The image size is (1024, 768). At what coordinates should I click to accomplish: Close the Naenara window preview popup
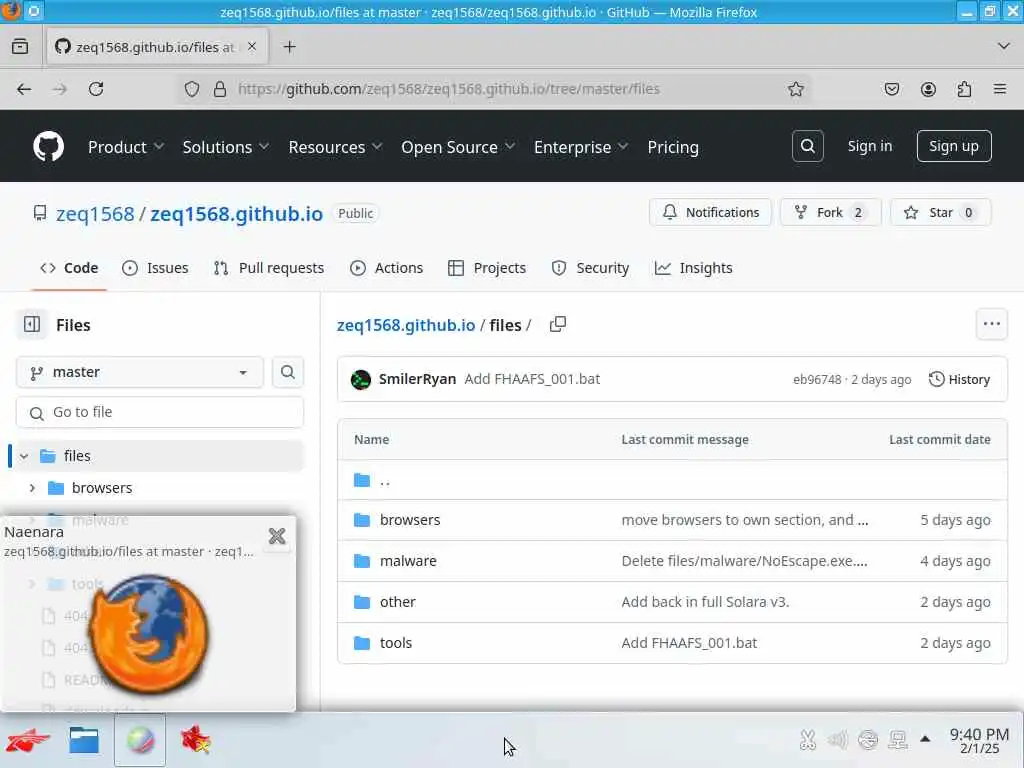coord(277,536)
